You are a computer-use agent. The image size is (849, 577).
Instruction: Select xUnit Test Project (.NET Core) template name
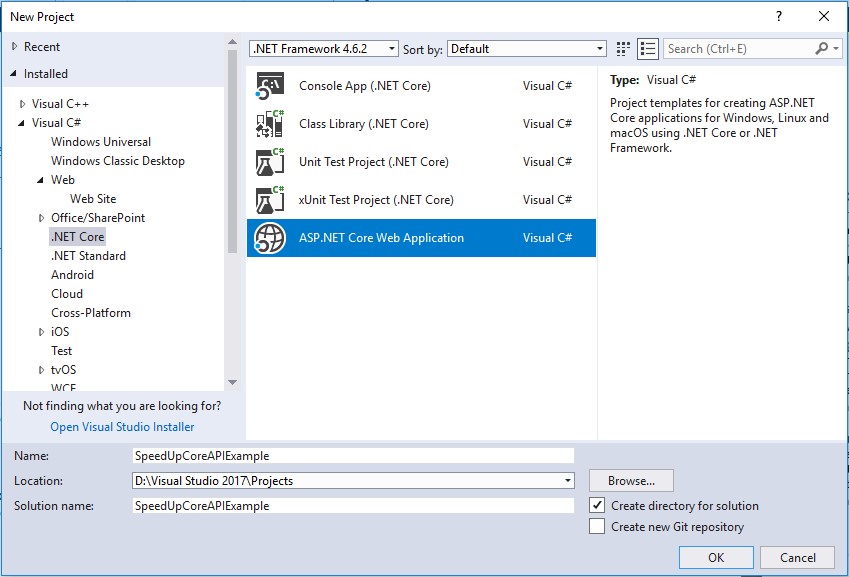[x=376, y=199]
